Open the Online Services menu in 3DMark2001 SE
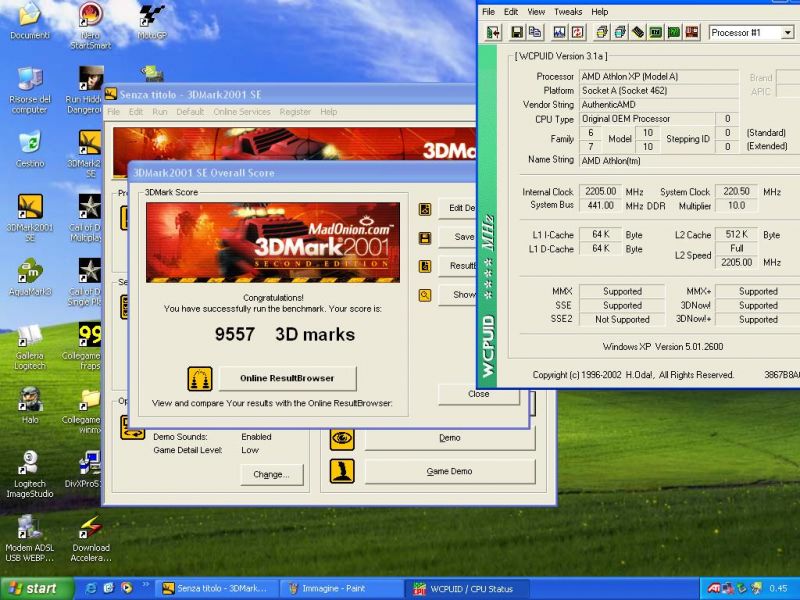The image size is (800, 600). (x=242, y=112)
